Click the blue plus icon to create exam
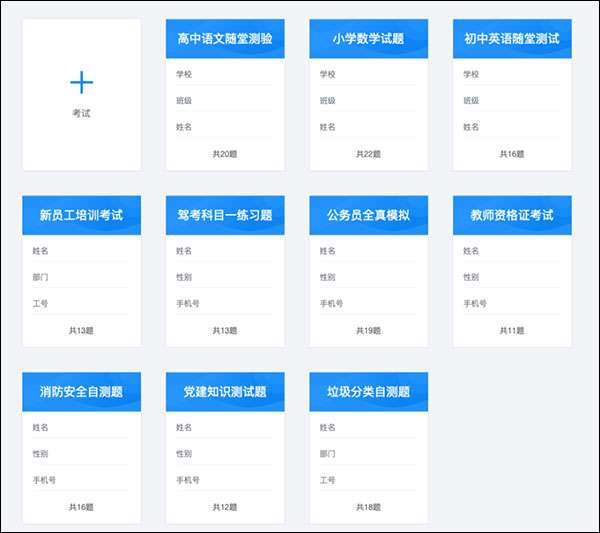The height and width of the screenshot is (533, 600). [x=81, y=83]
